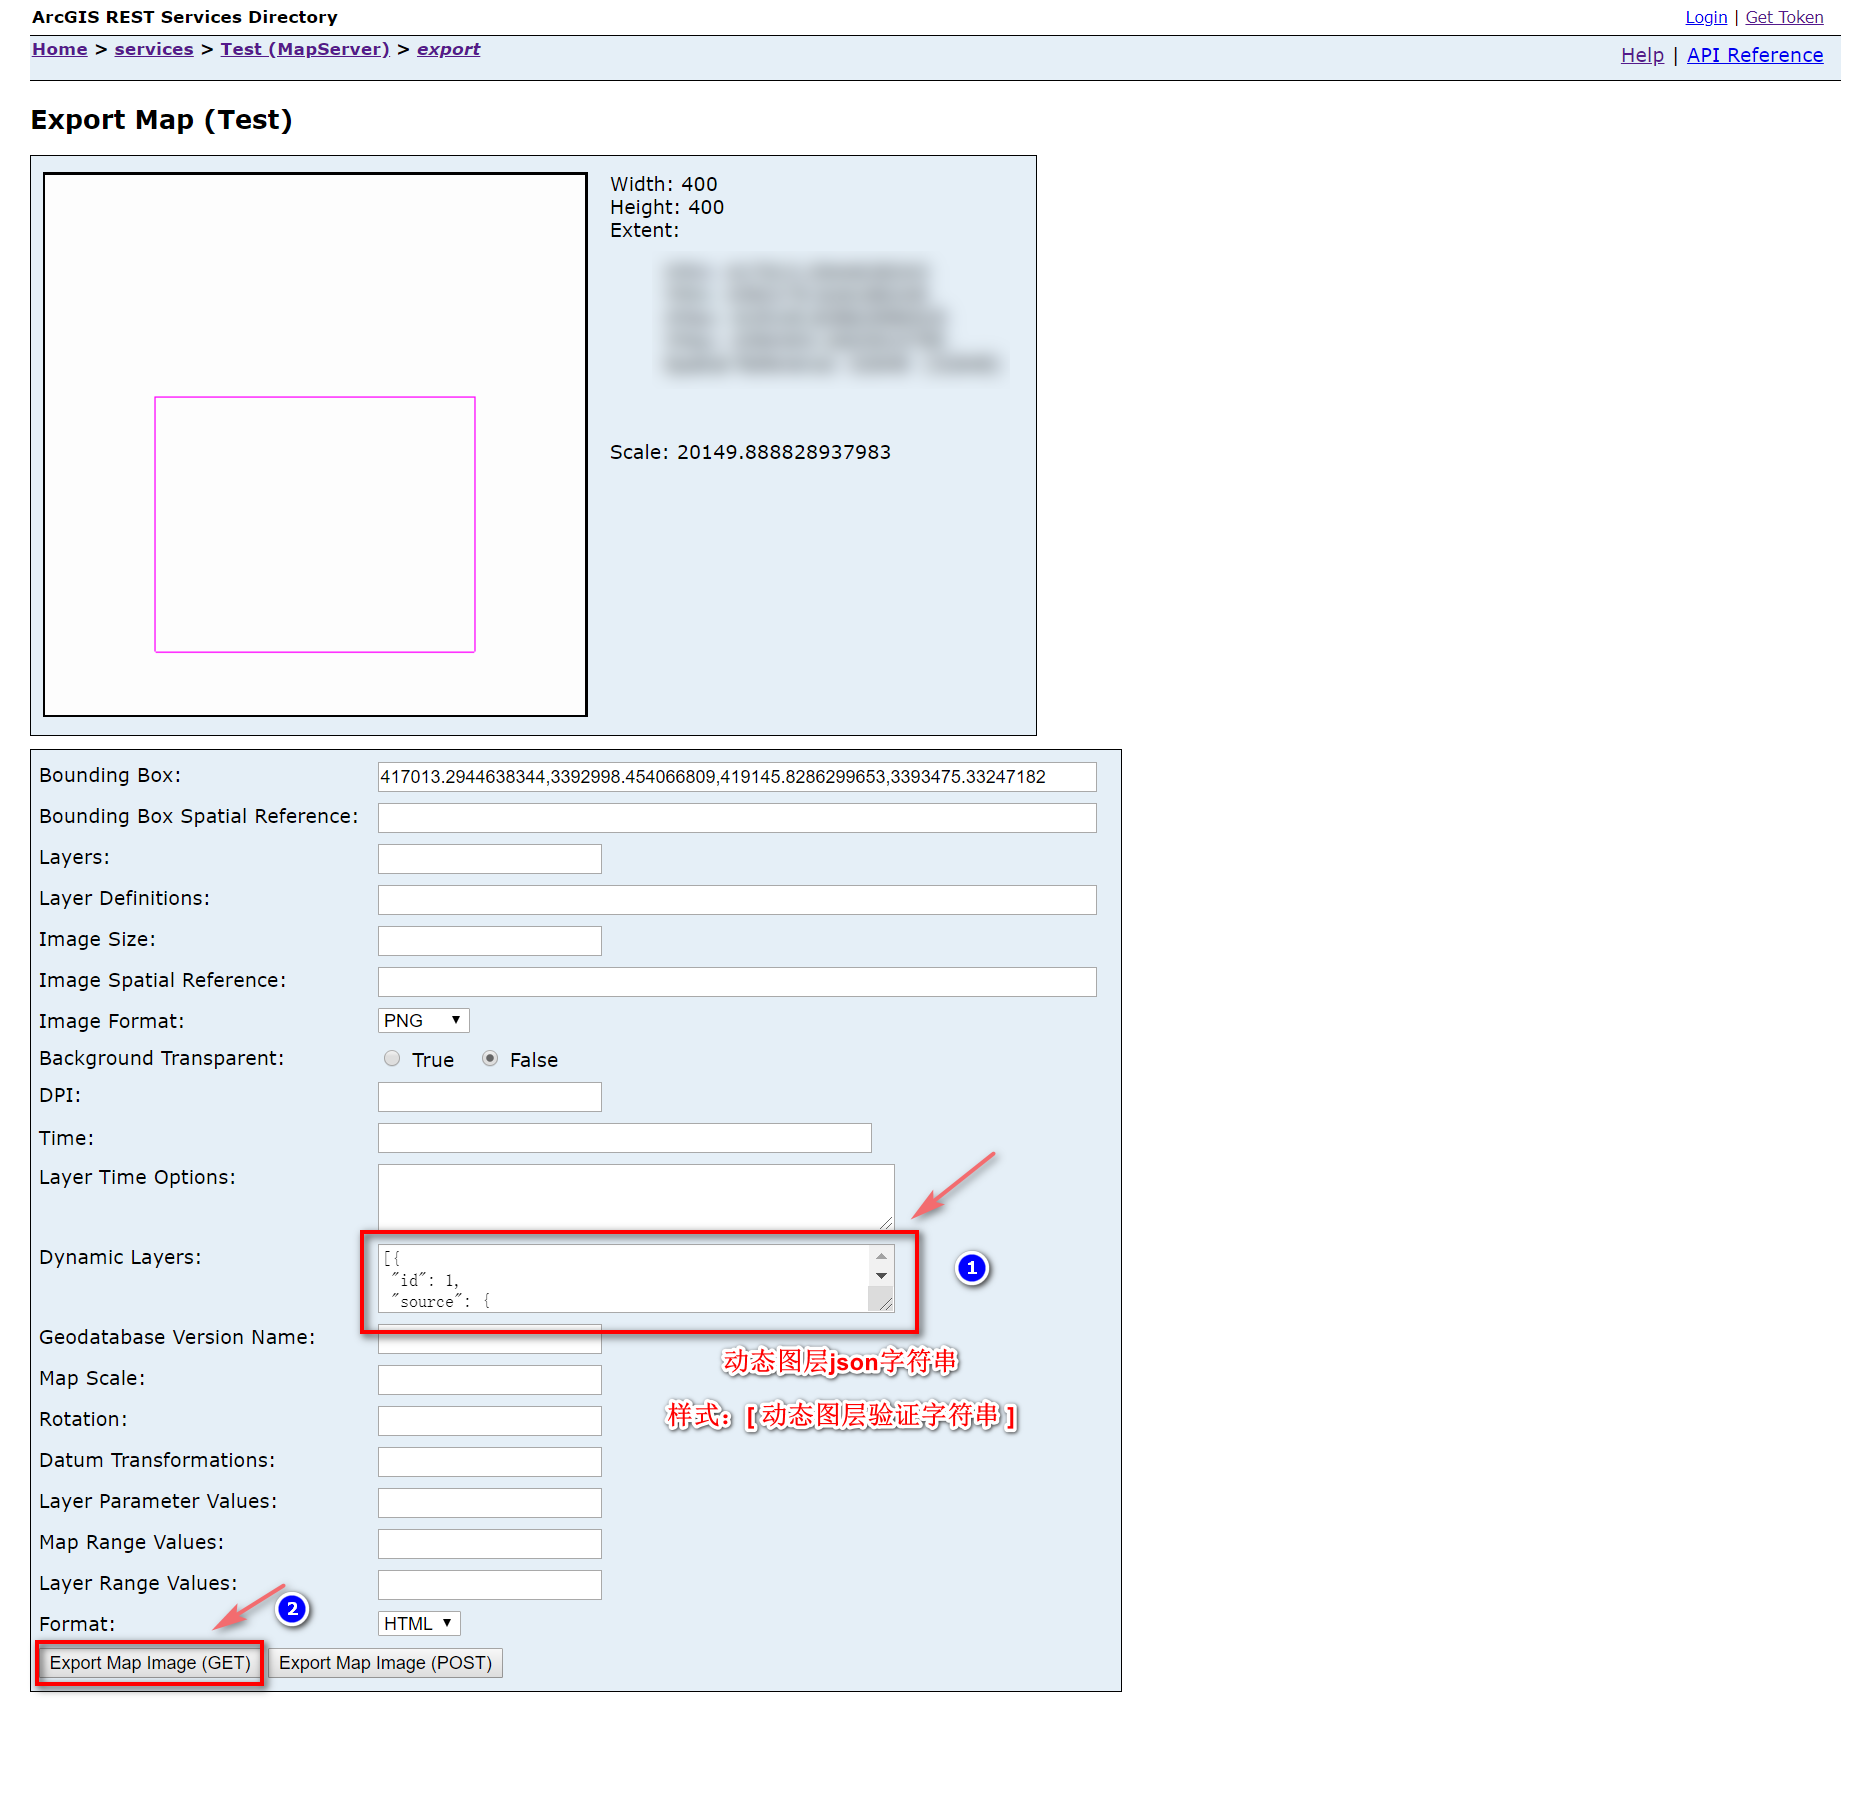Focus the Layer Parameter Values field
Screen dimensions: 1869x1813
(x=490, y=1503)
